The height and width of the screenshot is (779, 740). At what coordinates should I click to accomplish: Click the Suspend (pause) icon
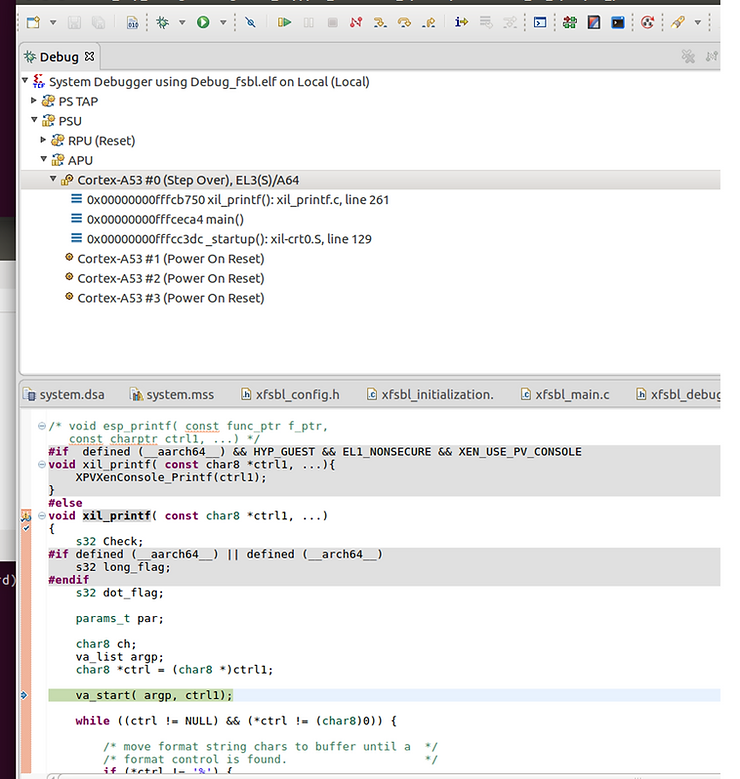309,22
